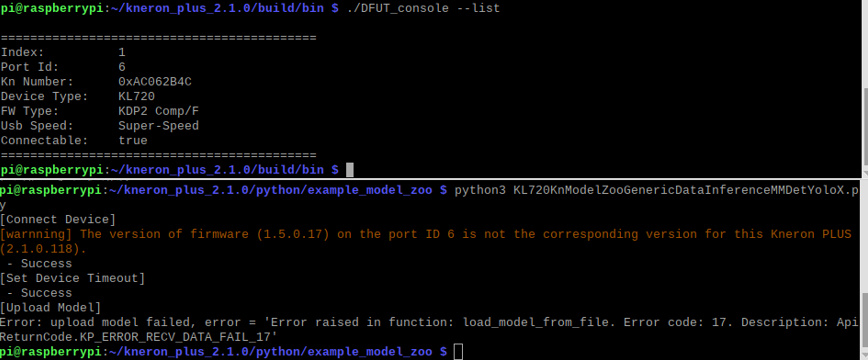
Task: Click the [Connect Device] output line
Action: coord(58,219)
